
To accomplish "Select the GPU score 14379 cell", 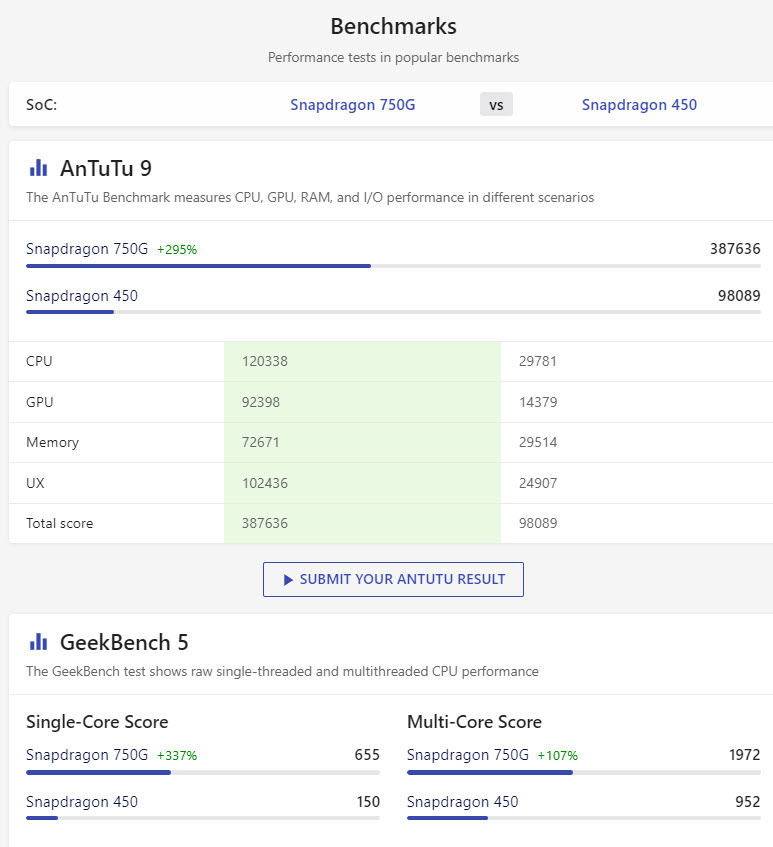I will point(637,402).
